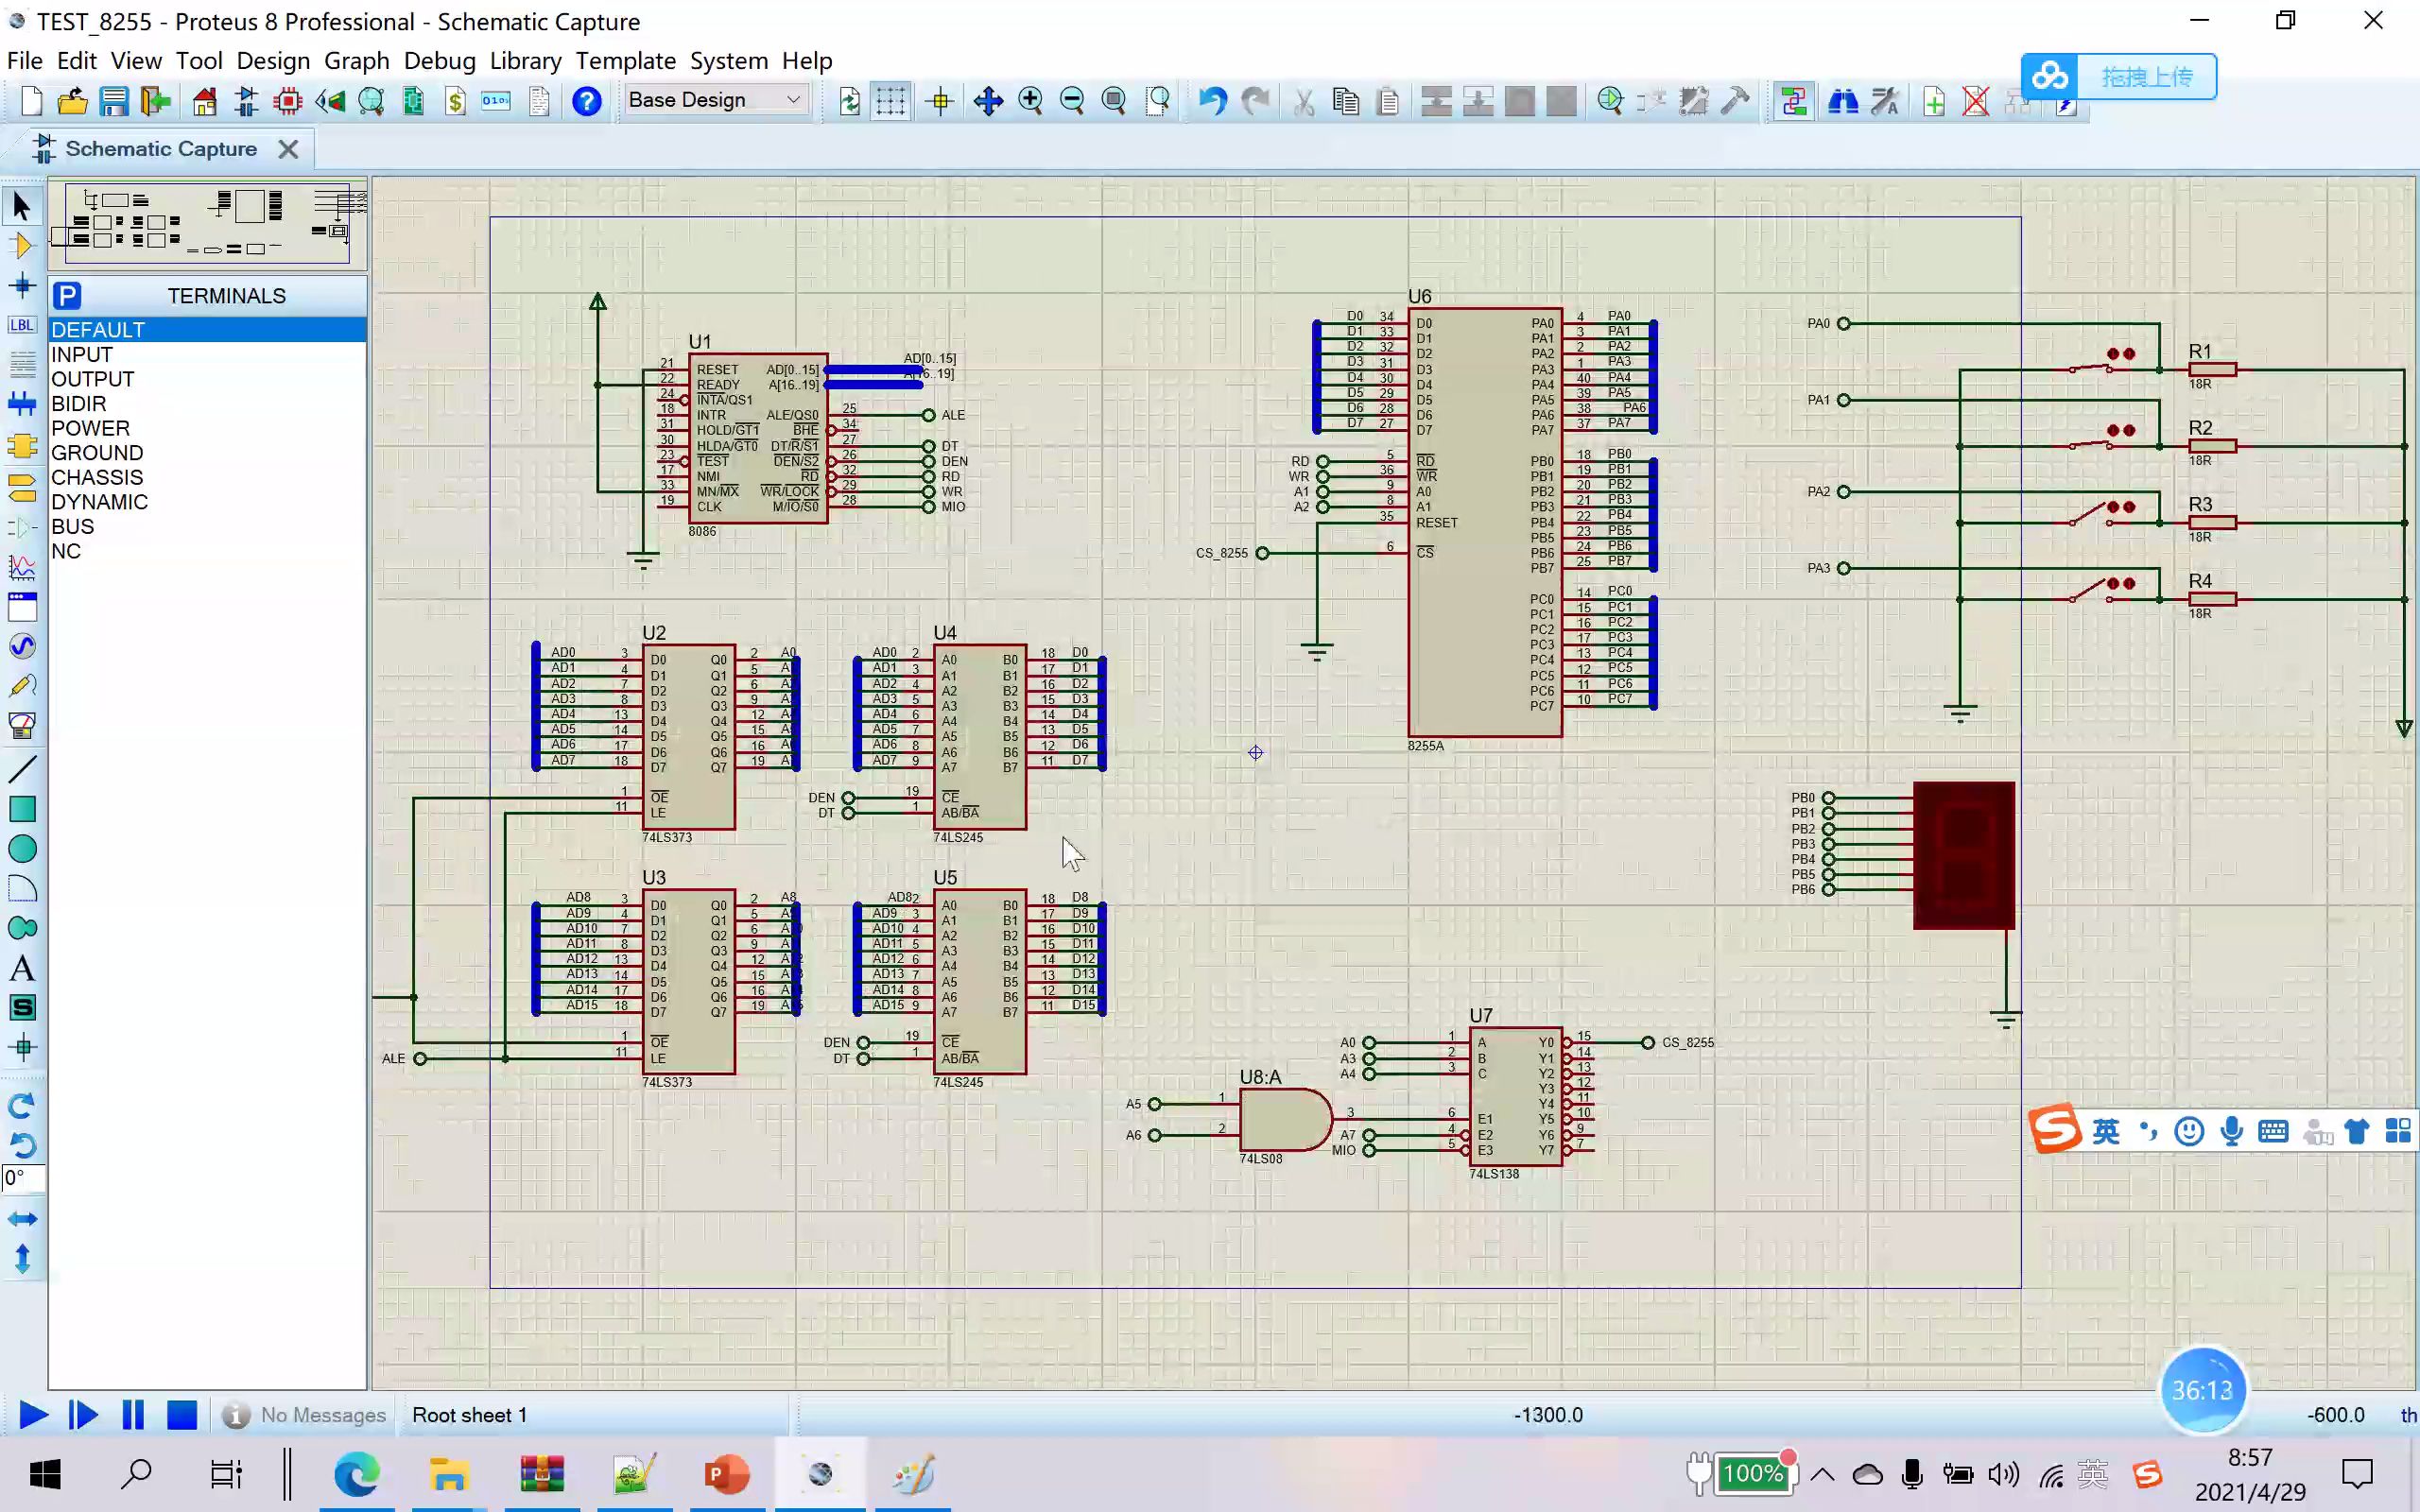Click the Zoom In magnifier icon
Image resolution: width=2420 pixels, height=1512 pixels.
click(x=1030, y=101)
